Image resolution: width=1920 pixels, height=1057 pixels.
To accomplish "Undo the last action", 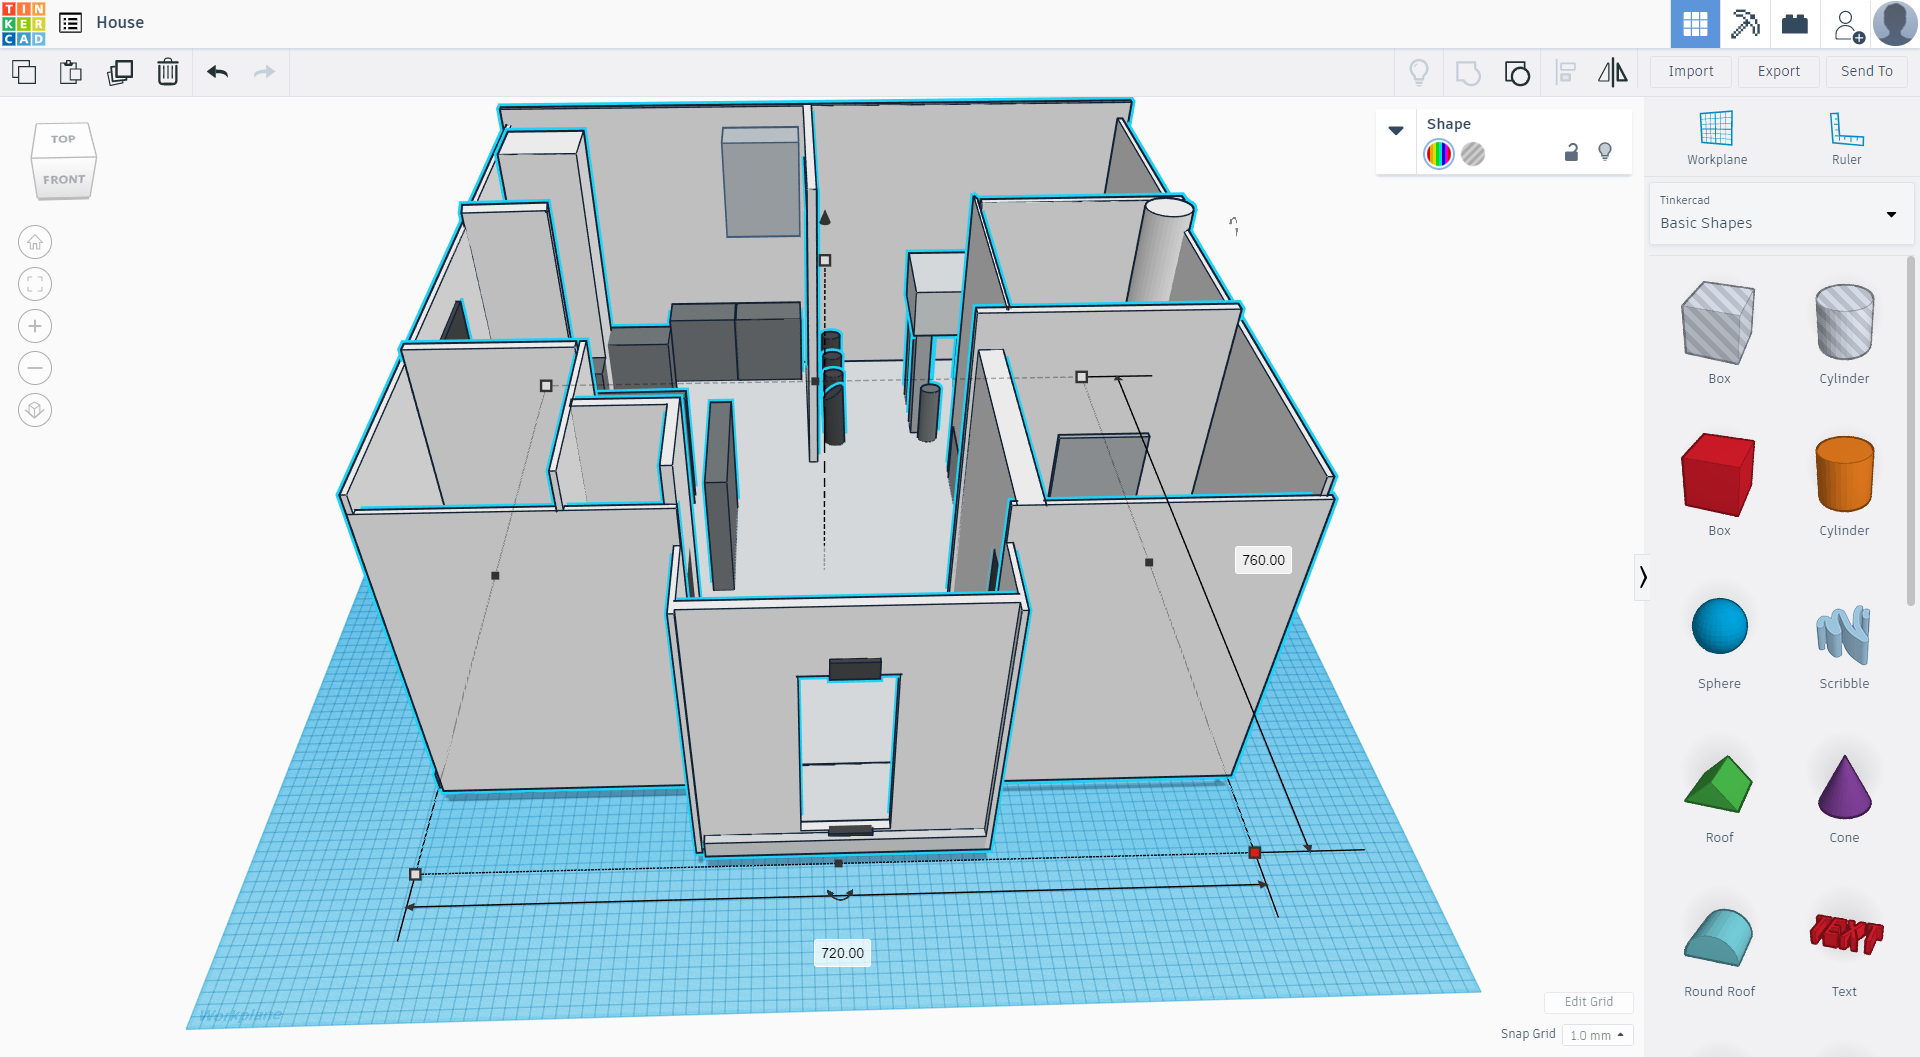I will (x=217, y=72).
